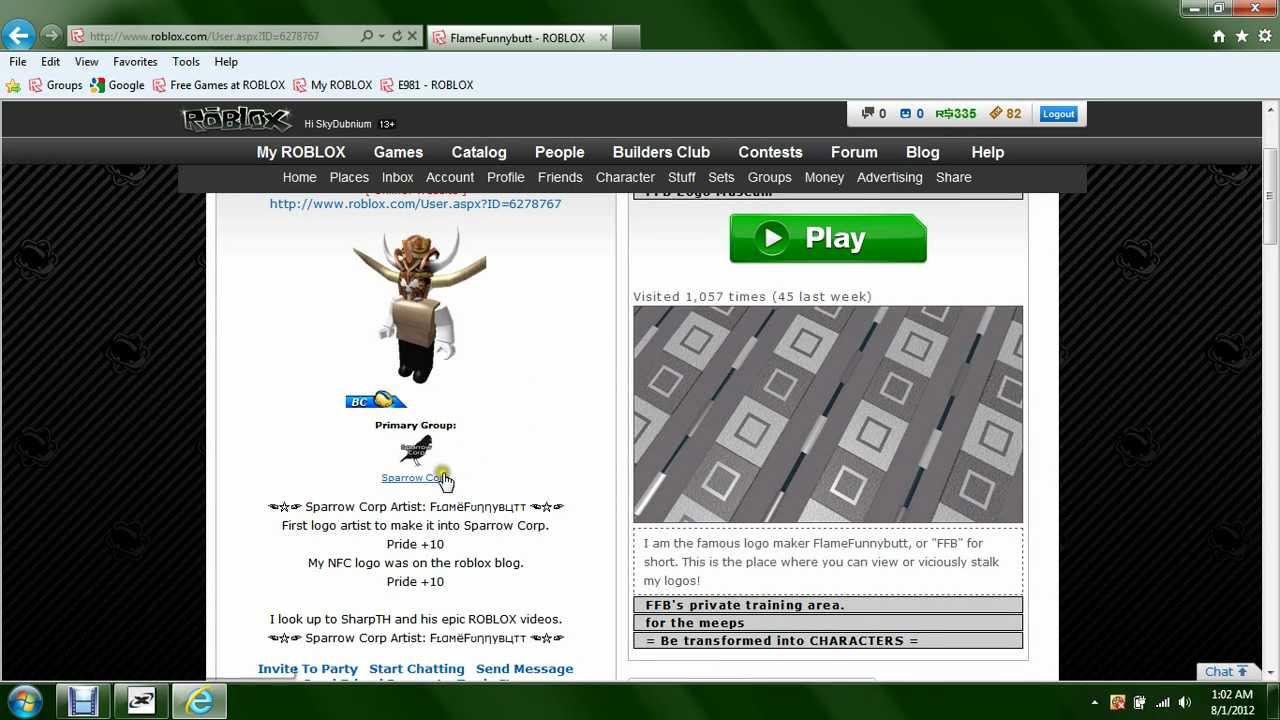Screen dimensions: 1280x720
Task: Expand the 'for the meeps' place
Action: pyautogui.click(x=828, y=623)
